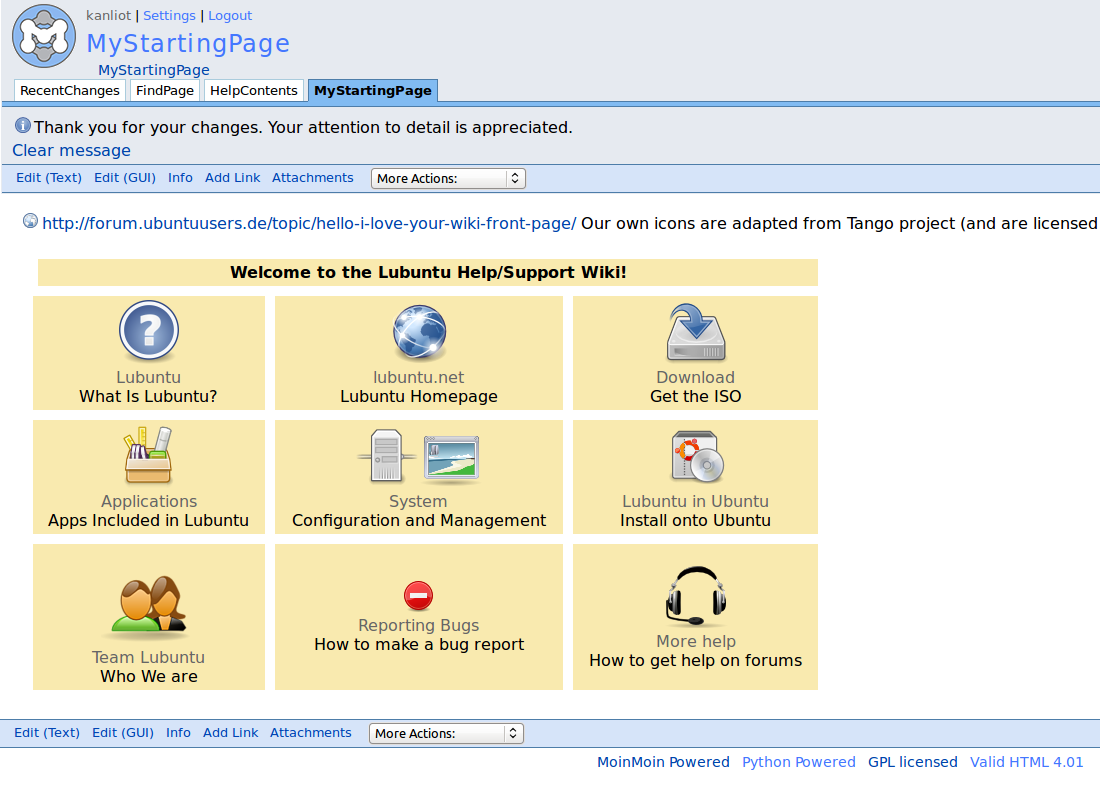Click the System computer and monitor icon
This screenshot has width=1100, height=787.
click(x=419, y=457)
